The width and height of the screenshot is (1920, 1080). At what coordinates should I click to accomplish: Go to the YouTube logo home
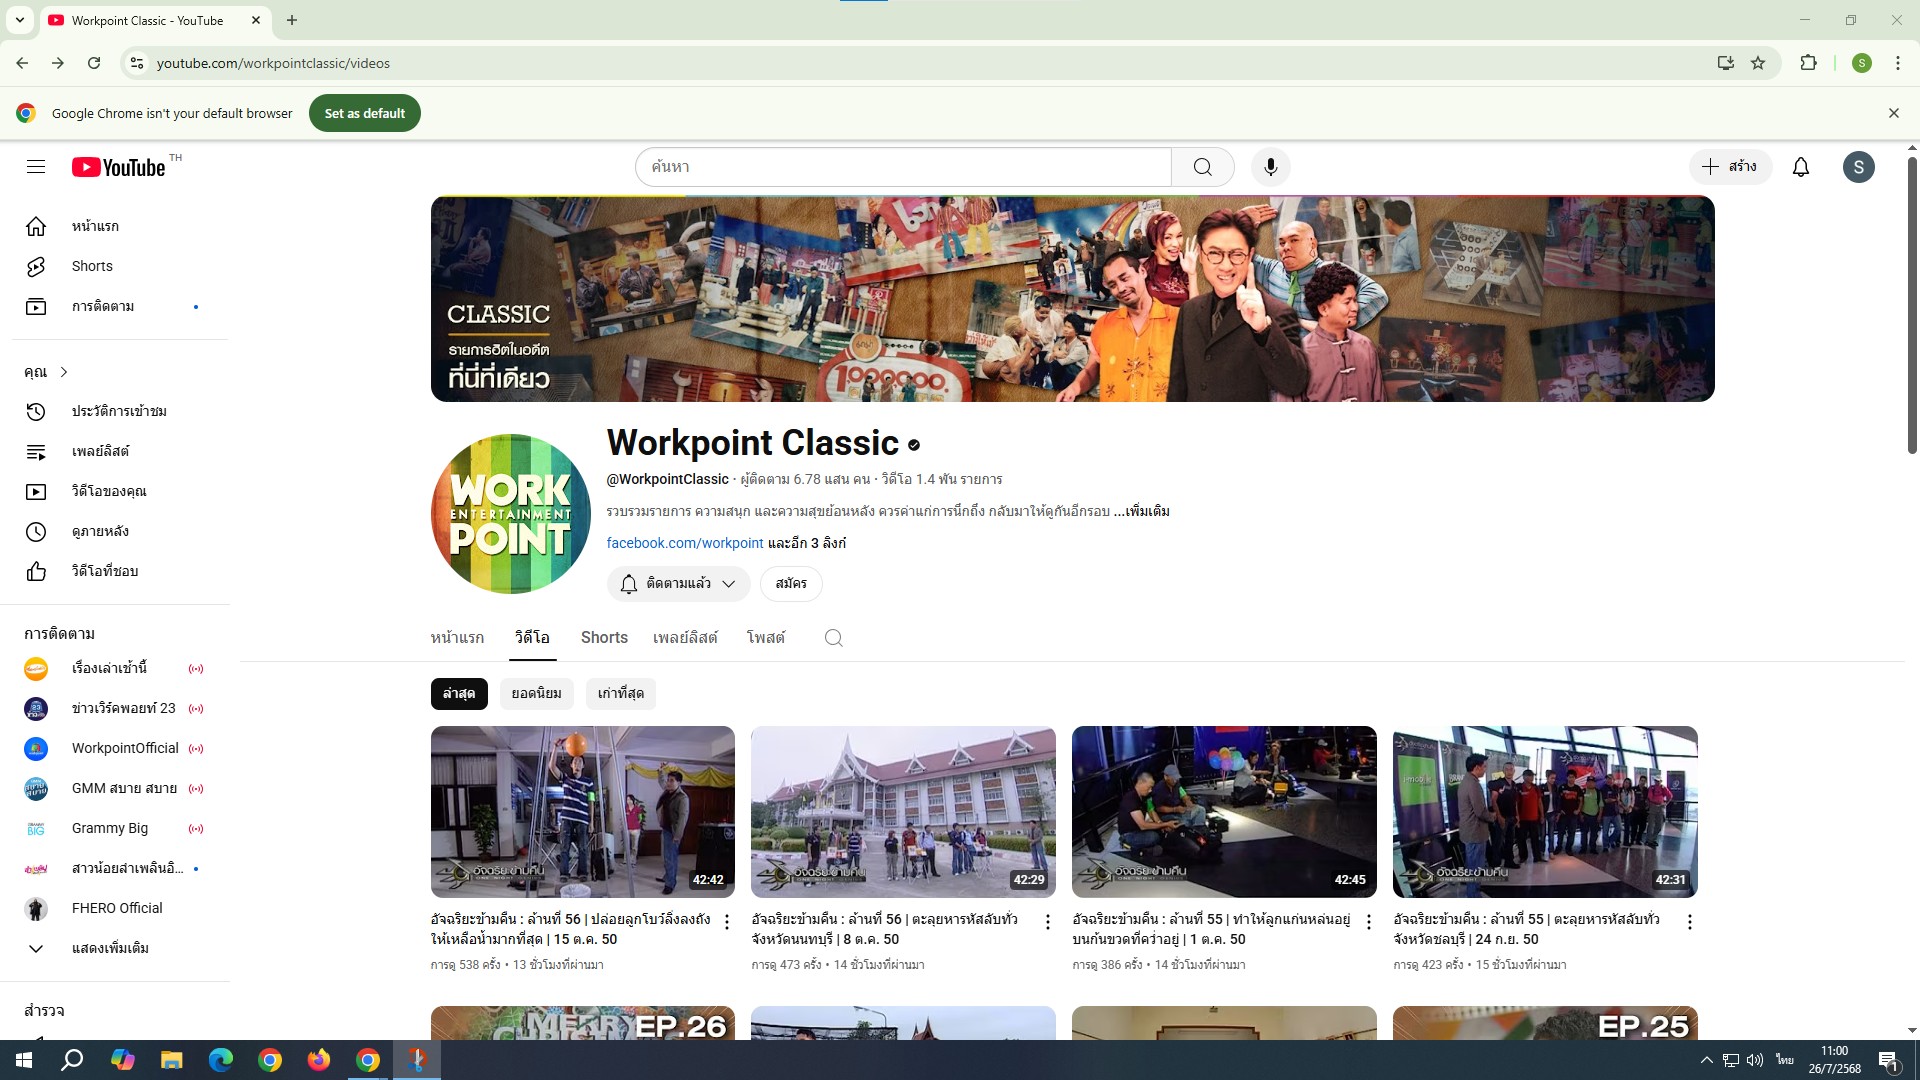tap(118, 167)
